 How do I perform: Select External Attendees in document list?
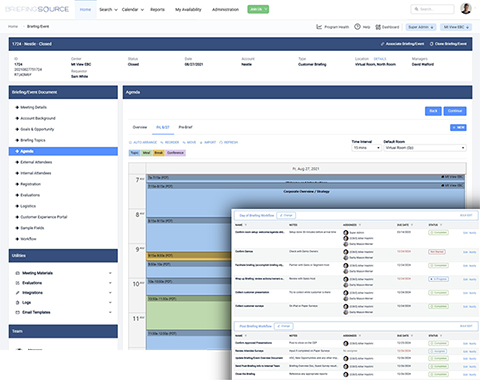point(36,162)
